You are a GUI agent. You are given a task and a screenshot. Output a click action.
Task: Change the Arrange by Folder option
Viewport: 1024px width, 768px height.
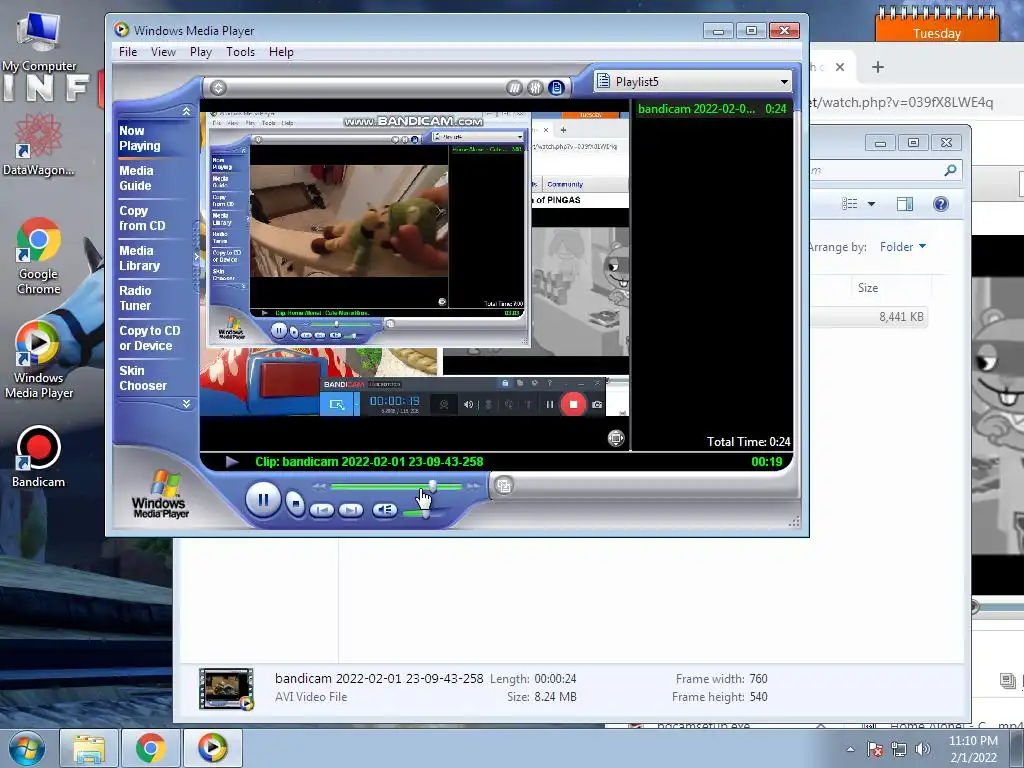point(903,247)
